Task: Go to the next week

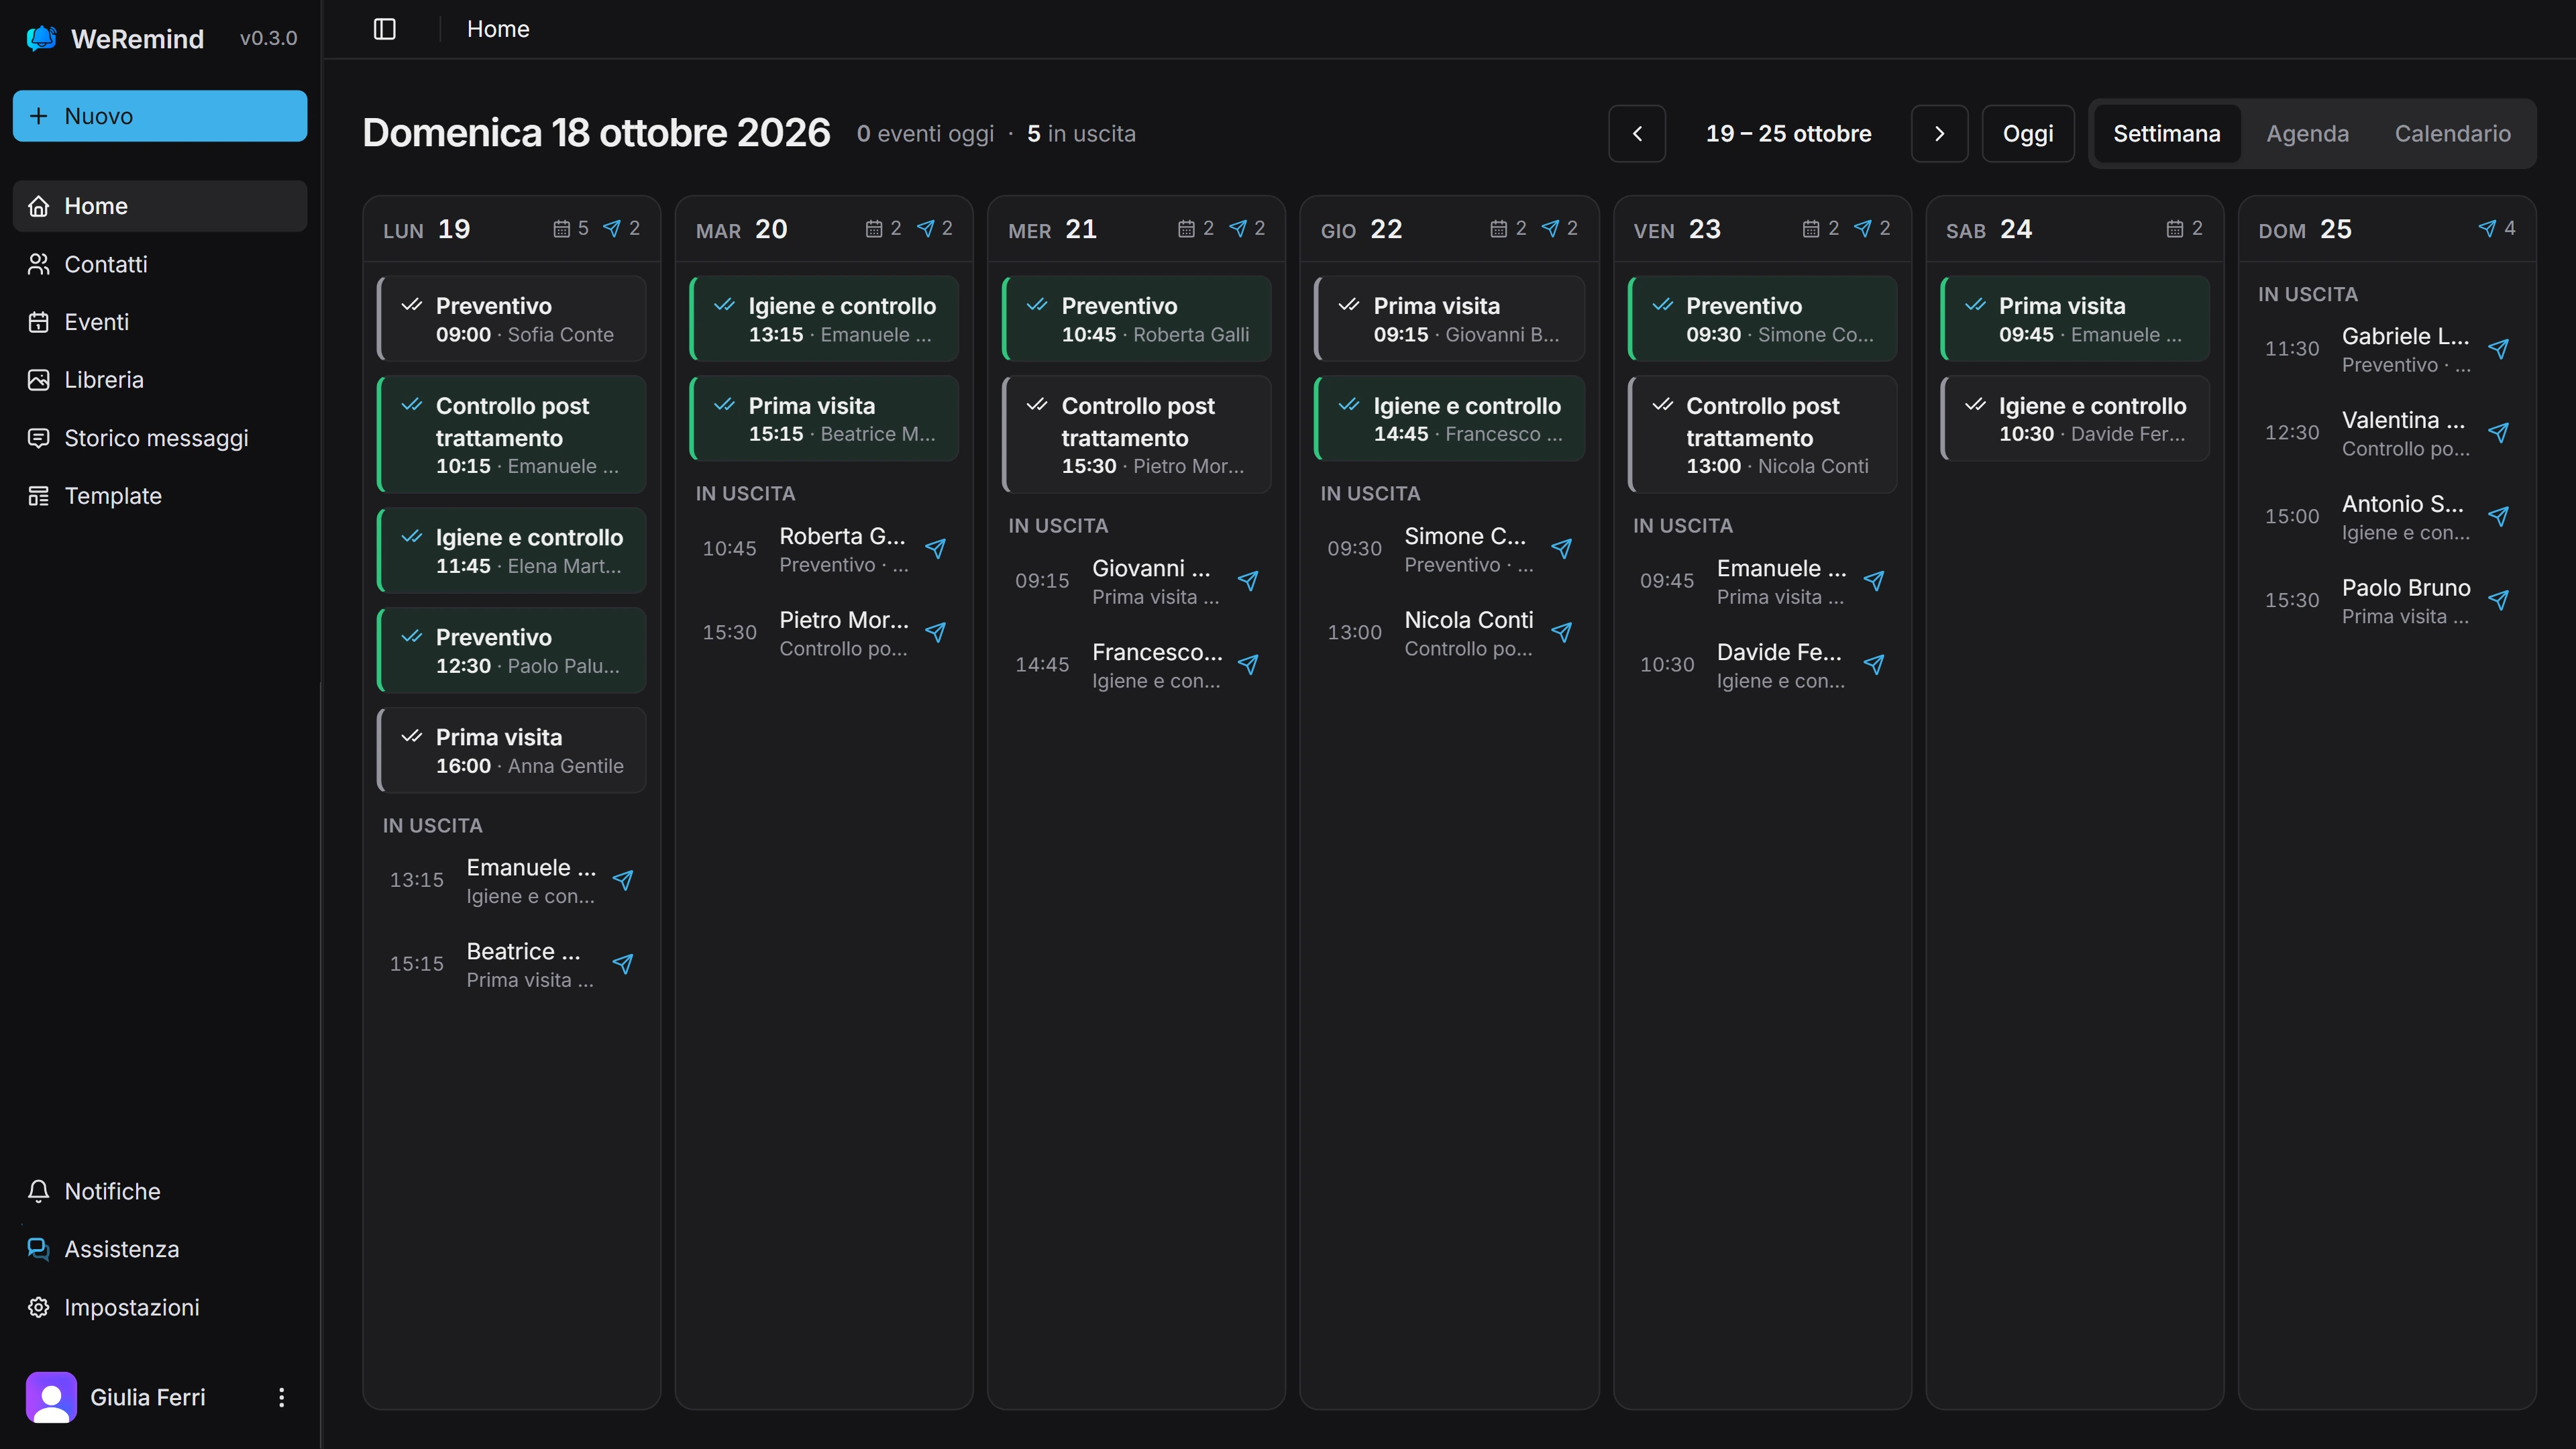Action: point(1939,134)
